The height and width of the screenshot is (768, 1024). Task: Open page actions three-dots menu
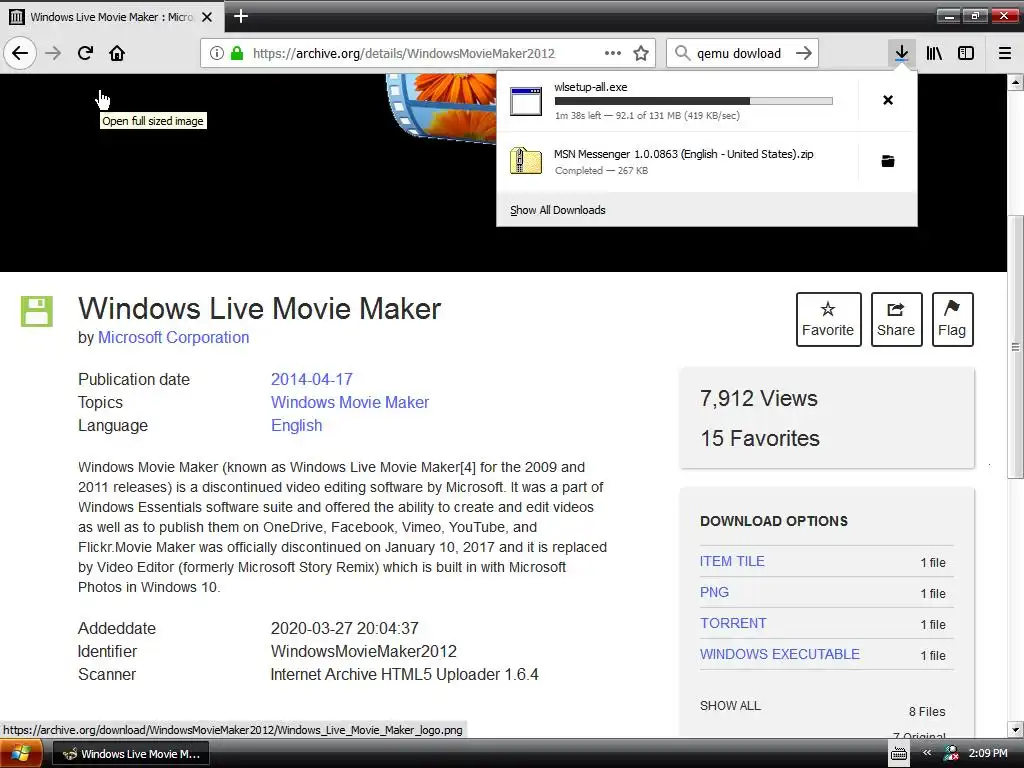(613, 53)
